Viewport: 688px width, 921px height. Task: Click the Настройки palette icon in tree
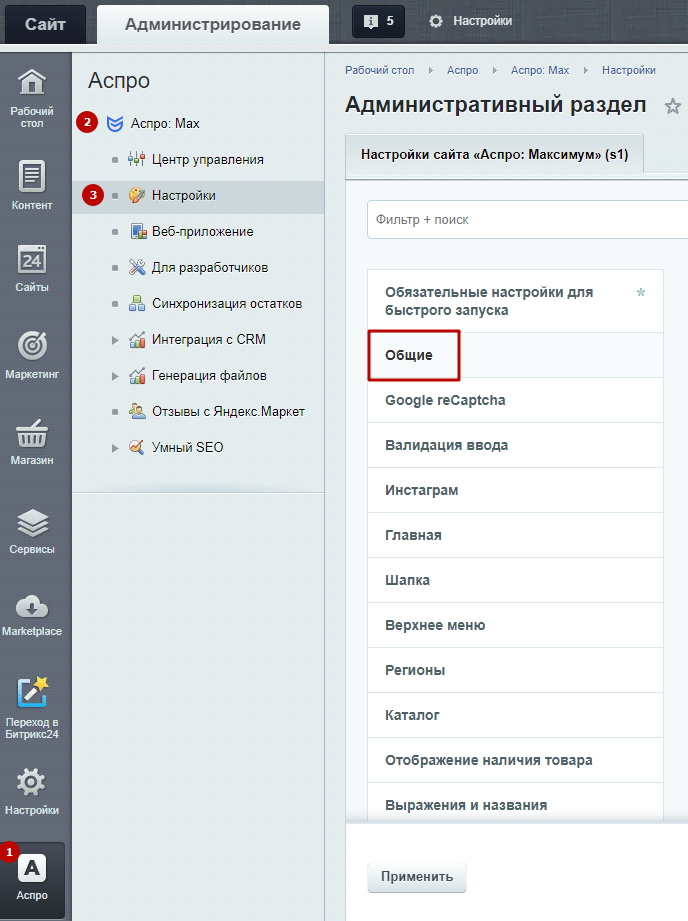[136, 195]
